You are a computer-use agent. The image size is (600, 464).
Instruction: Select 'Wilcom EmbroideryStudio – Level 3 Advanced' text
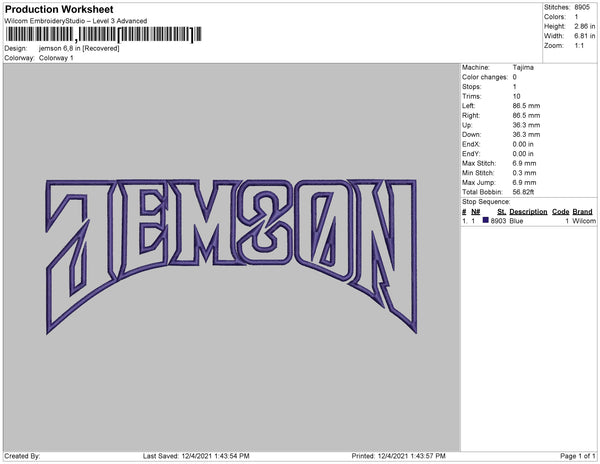(76, 21)
